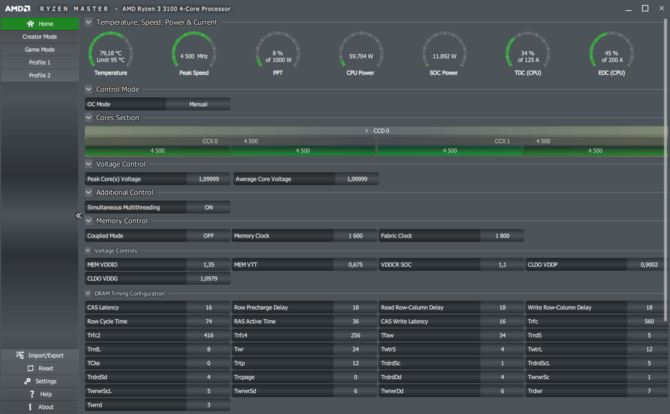Expand the CCD 0 chevron
The image size is (670, 414).
point(366,131)
